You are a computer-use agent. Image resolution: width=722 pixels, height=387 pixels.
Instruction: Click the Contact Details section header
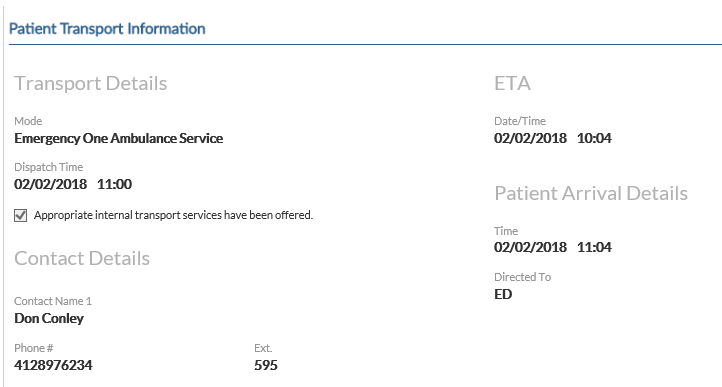pyautogui.click(x=82, y=258)
